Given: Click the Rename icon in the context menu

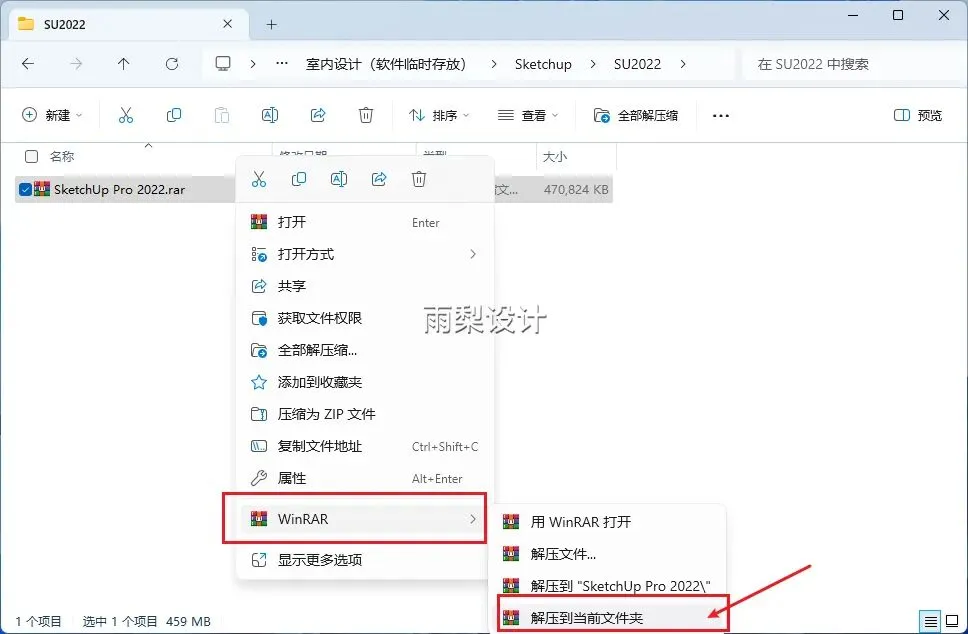Looking at the screenshot, I should point(339,180).
